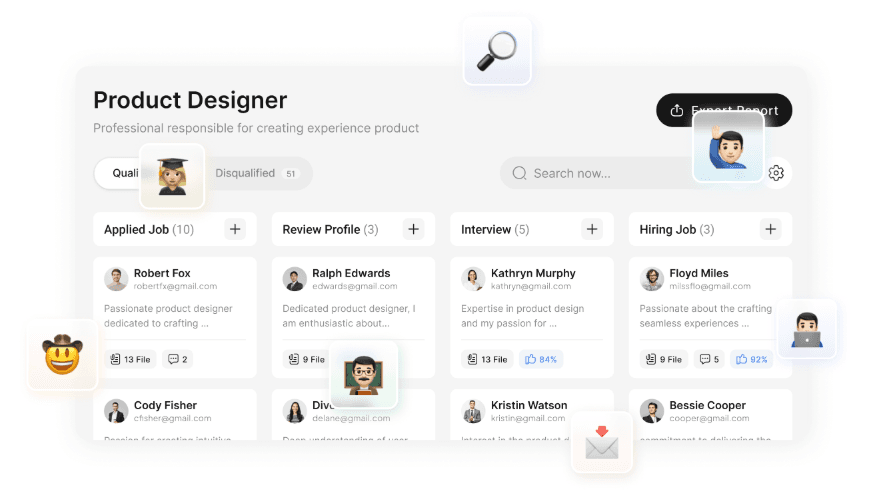Click the settings gear icon beside search
The height and width of the screenshot is (490, 879).
click(776, 173)
